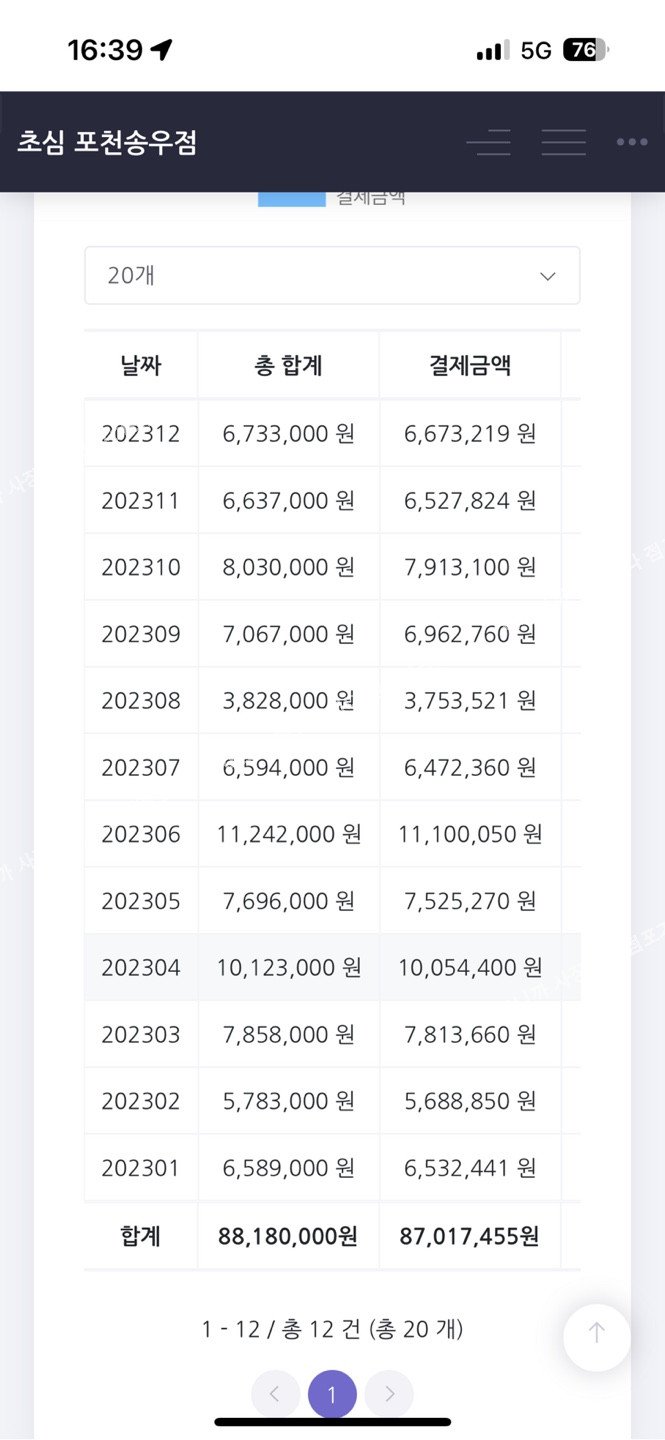Click the 결제금액 column header

470,365
